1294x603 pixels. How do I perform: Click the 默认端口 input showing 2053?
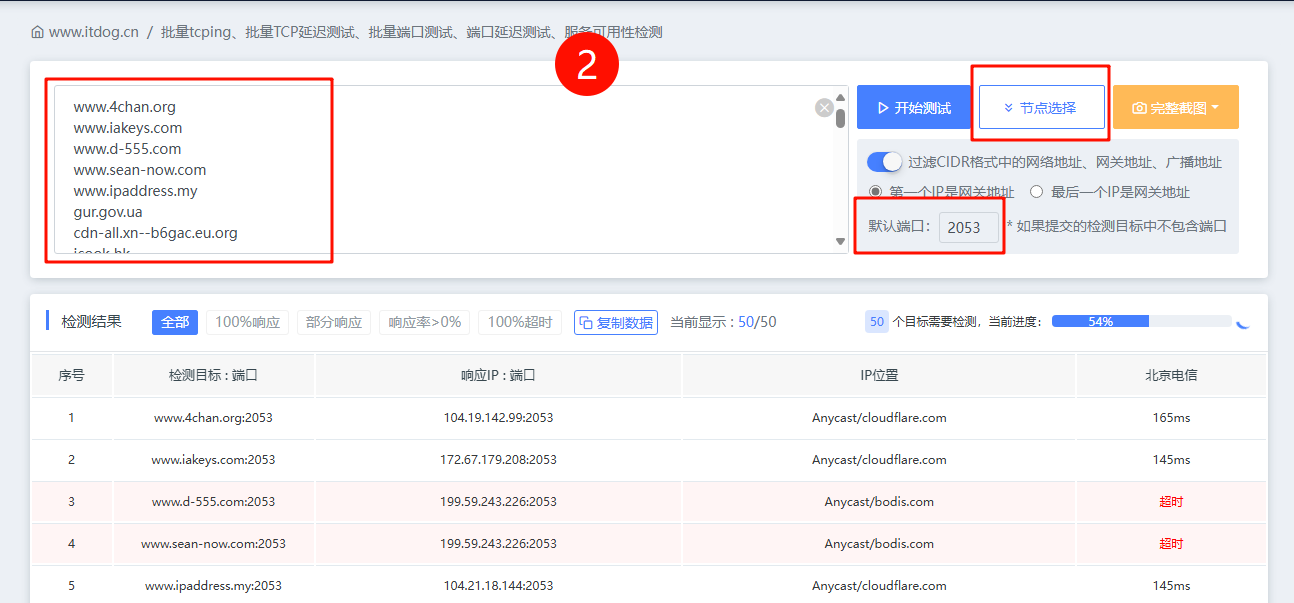coord(968,227)
